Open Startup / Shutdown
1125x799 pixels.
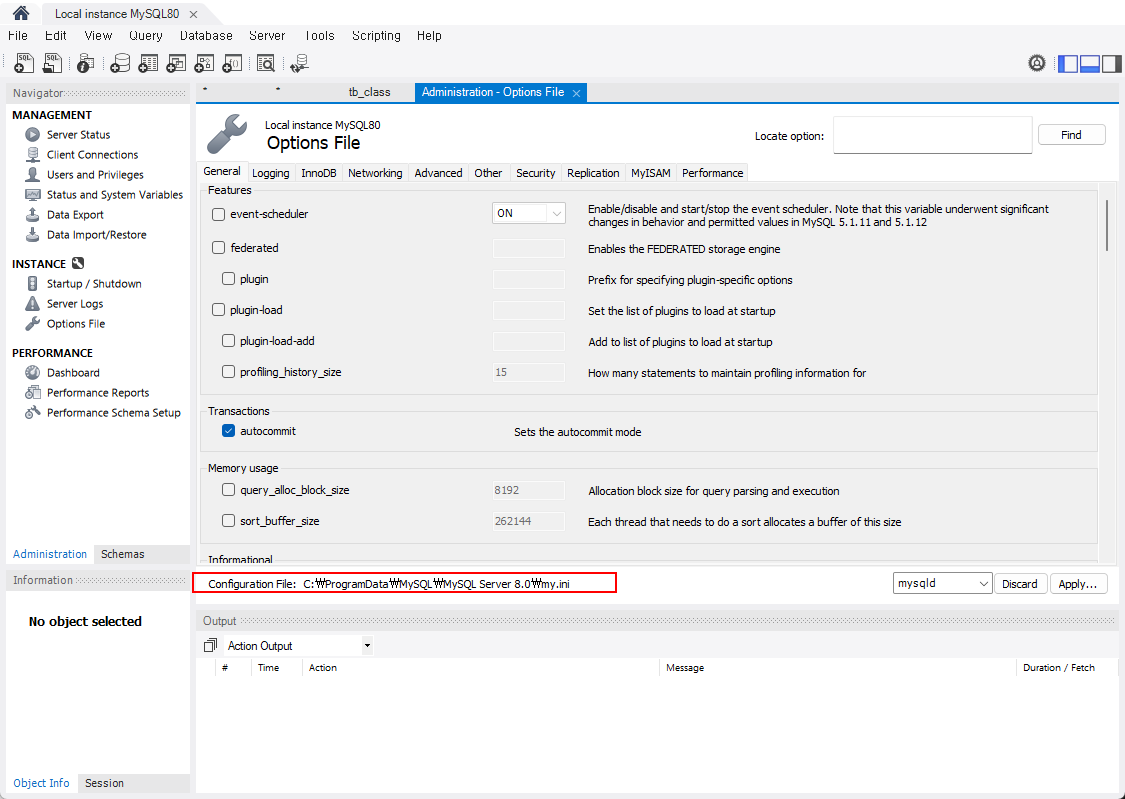point(94,284)
